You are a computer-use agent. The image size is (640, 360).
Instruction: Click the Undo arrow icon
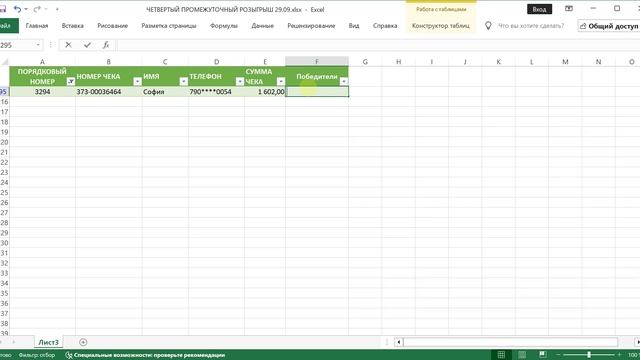pos(17,9)
